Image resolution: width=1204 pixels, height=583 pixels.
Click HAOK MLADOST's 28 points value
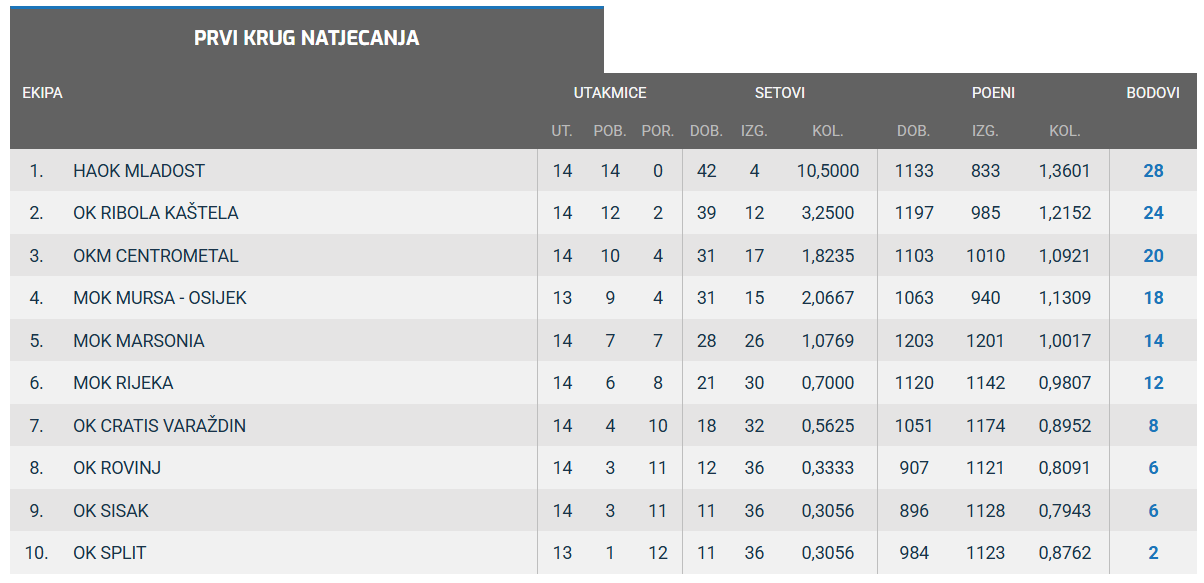1153,171
